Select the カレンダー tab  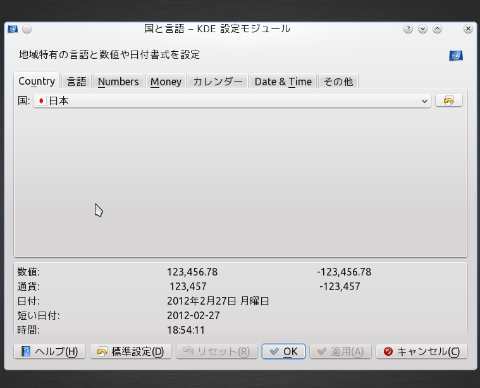tap(217, 82)
